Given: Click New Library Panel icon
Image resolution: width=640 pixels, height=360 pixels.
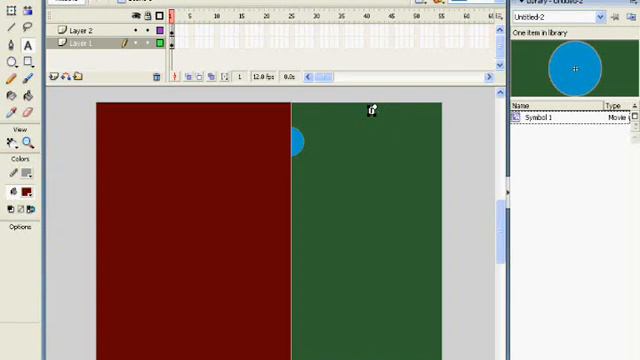Looking at the screenshot, I should coord(631,17).
